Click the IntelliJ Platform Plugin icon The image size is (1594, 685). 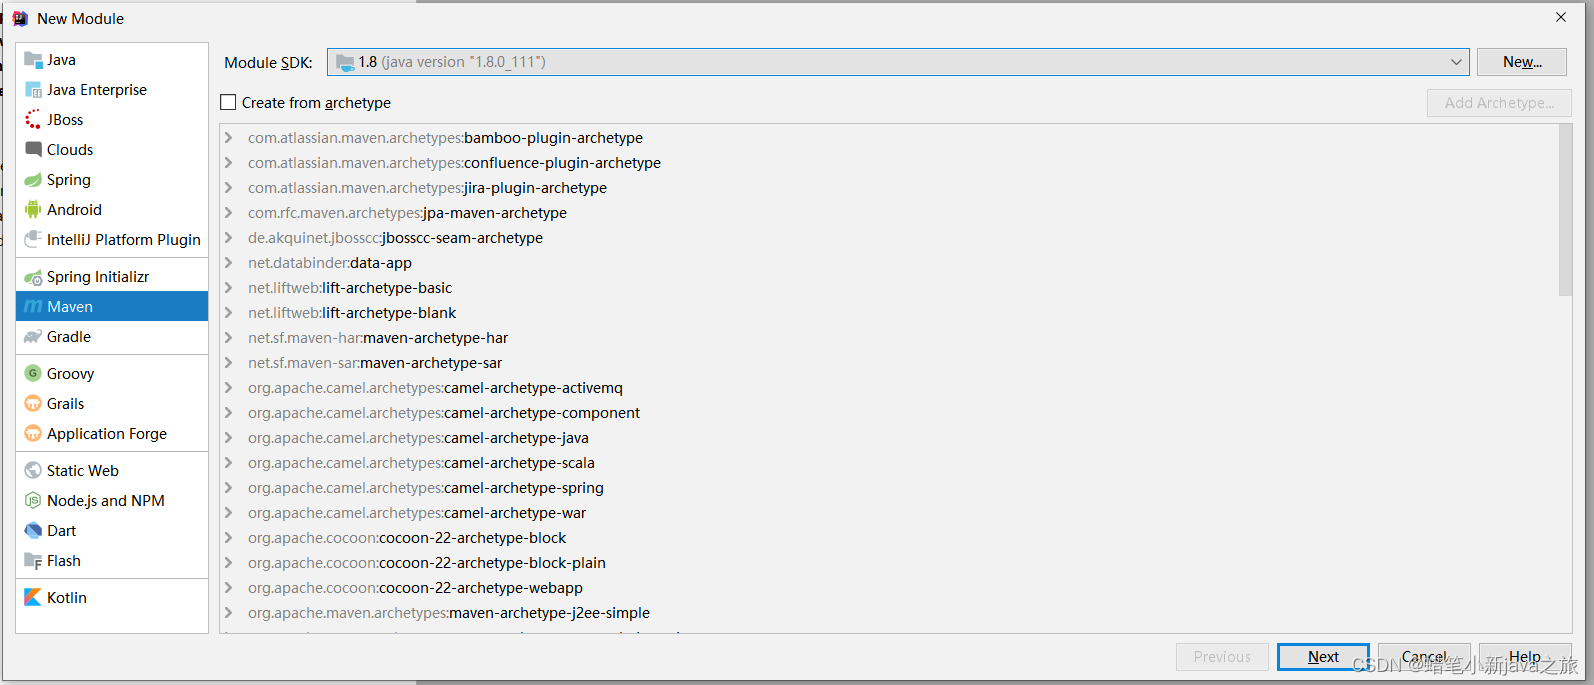click(x=33, y=240)
